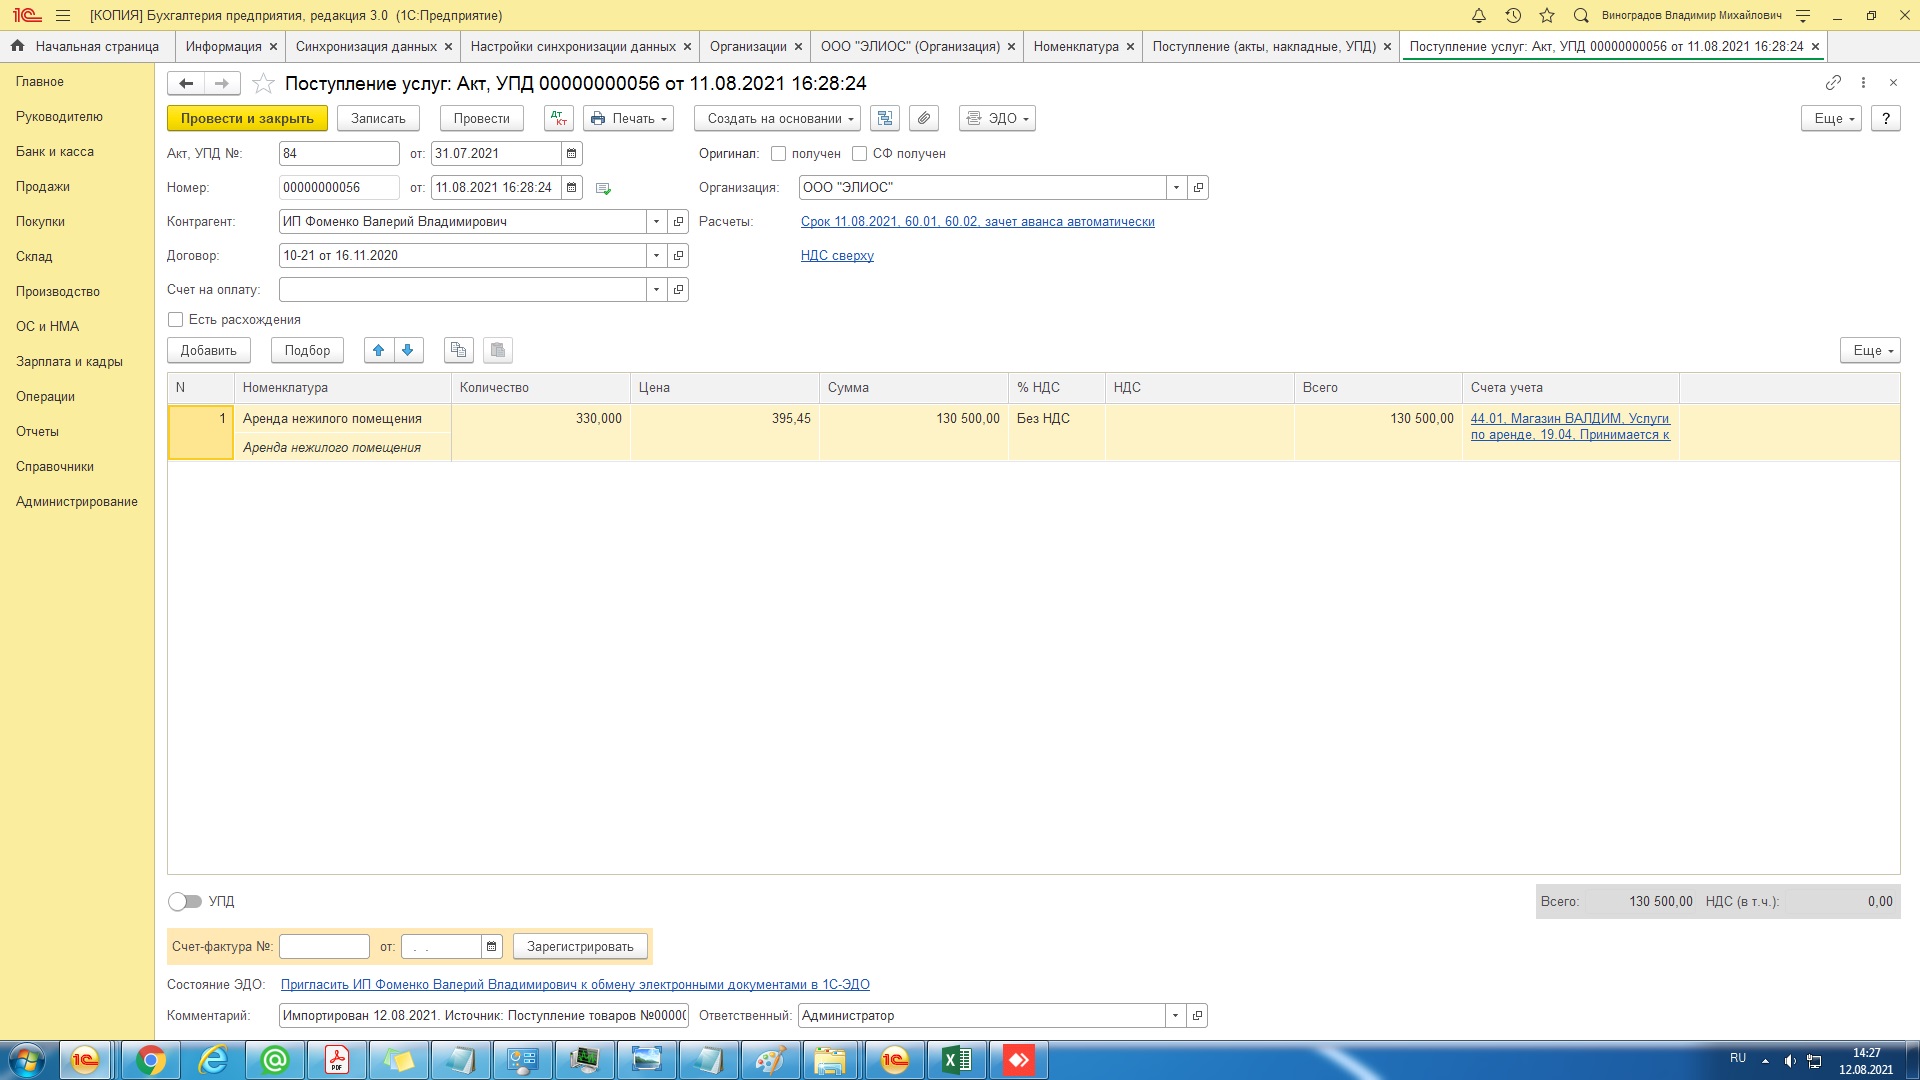This screenshot has height=1080, width=1920.
Task: Open Windows Start menu
Action: pos(27,1060)
